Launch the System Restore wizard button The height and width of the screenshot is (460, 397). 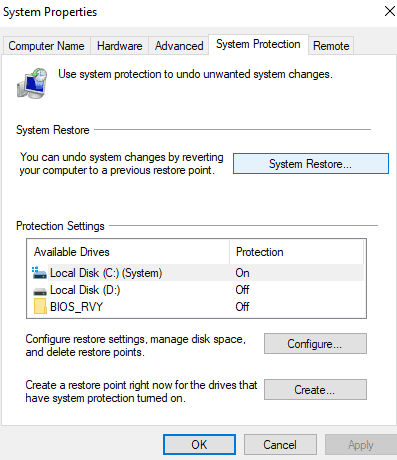[x=311, y=164]
